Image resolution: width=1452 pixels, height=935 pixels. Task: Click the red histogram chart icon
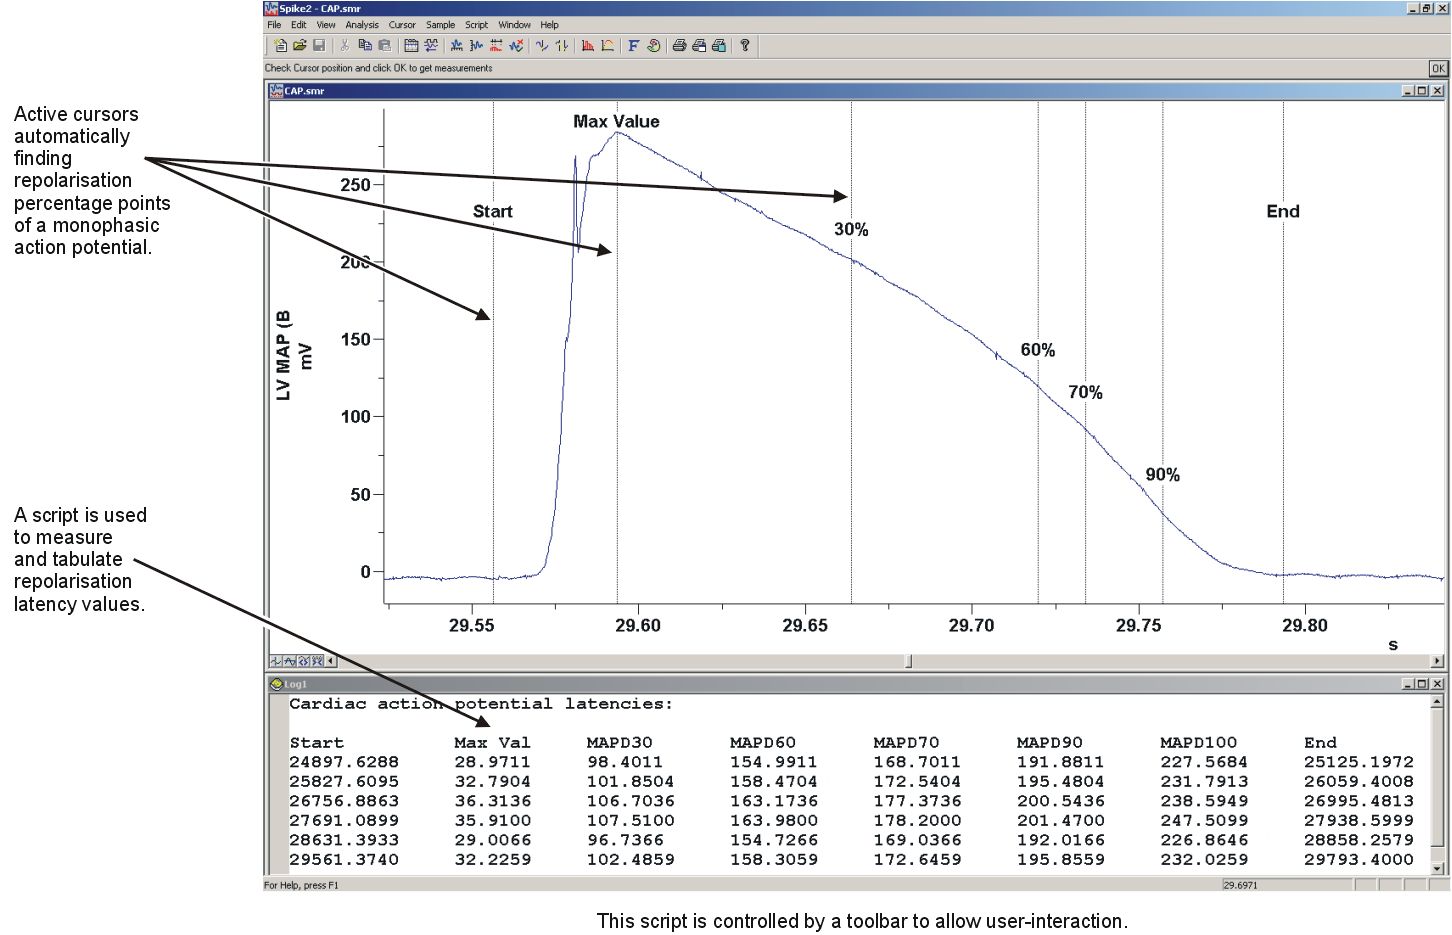(x=588, y=45)
